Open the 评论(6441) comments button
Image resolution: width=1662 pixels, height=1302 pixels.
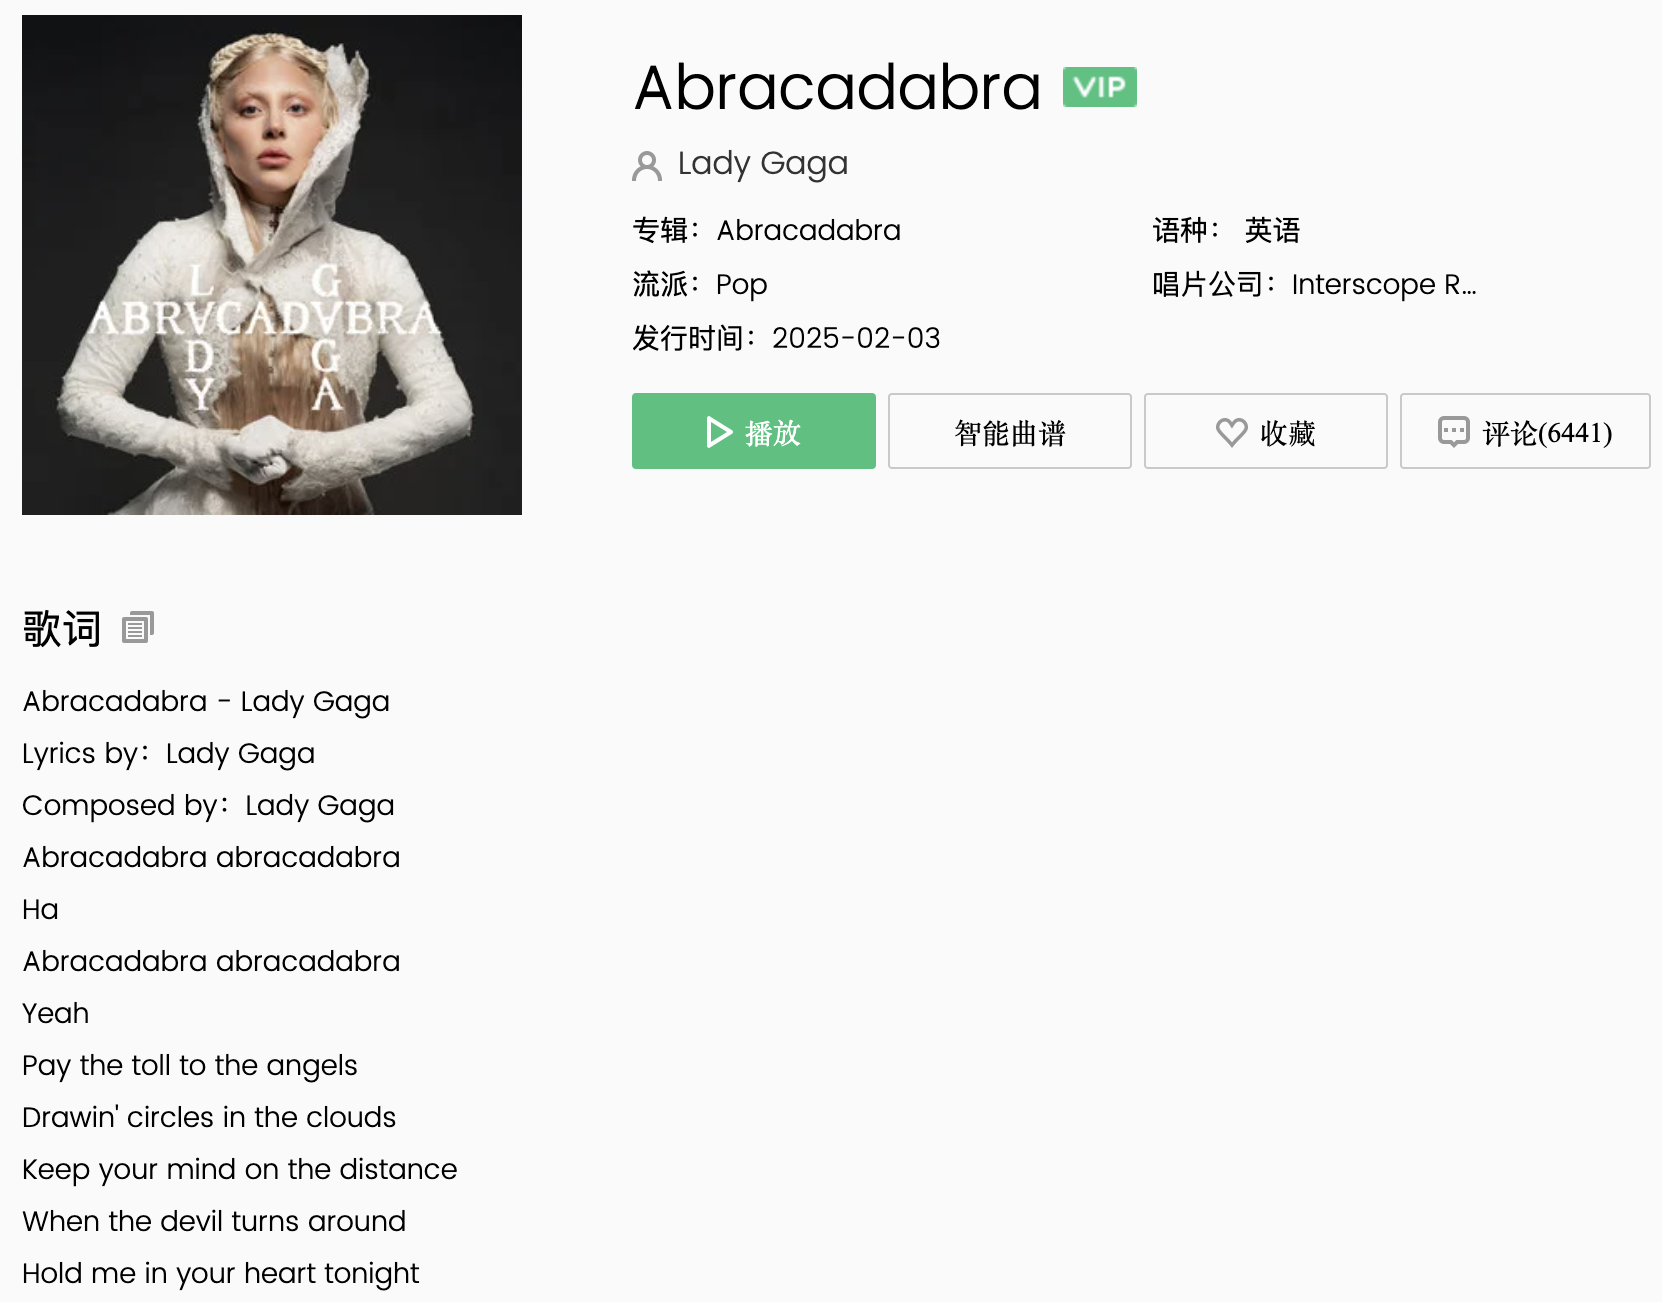pyautogui.click(x=1525, y=431)
